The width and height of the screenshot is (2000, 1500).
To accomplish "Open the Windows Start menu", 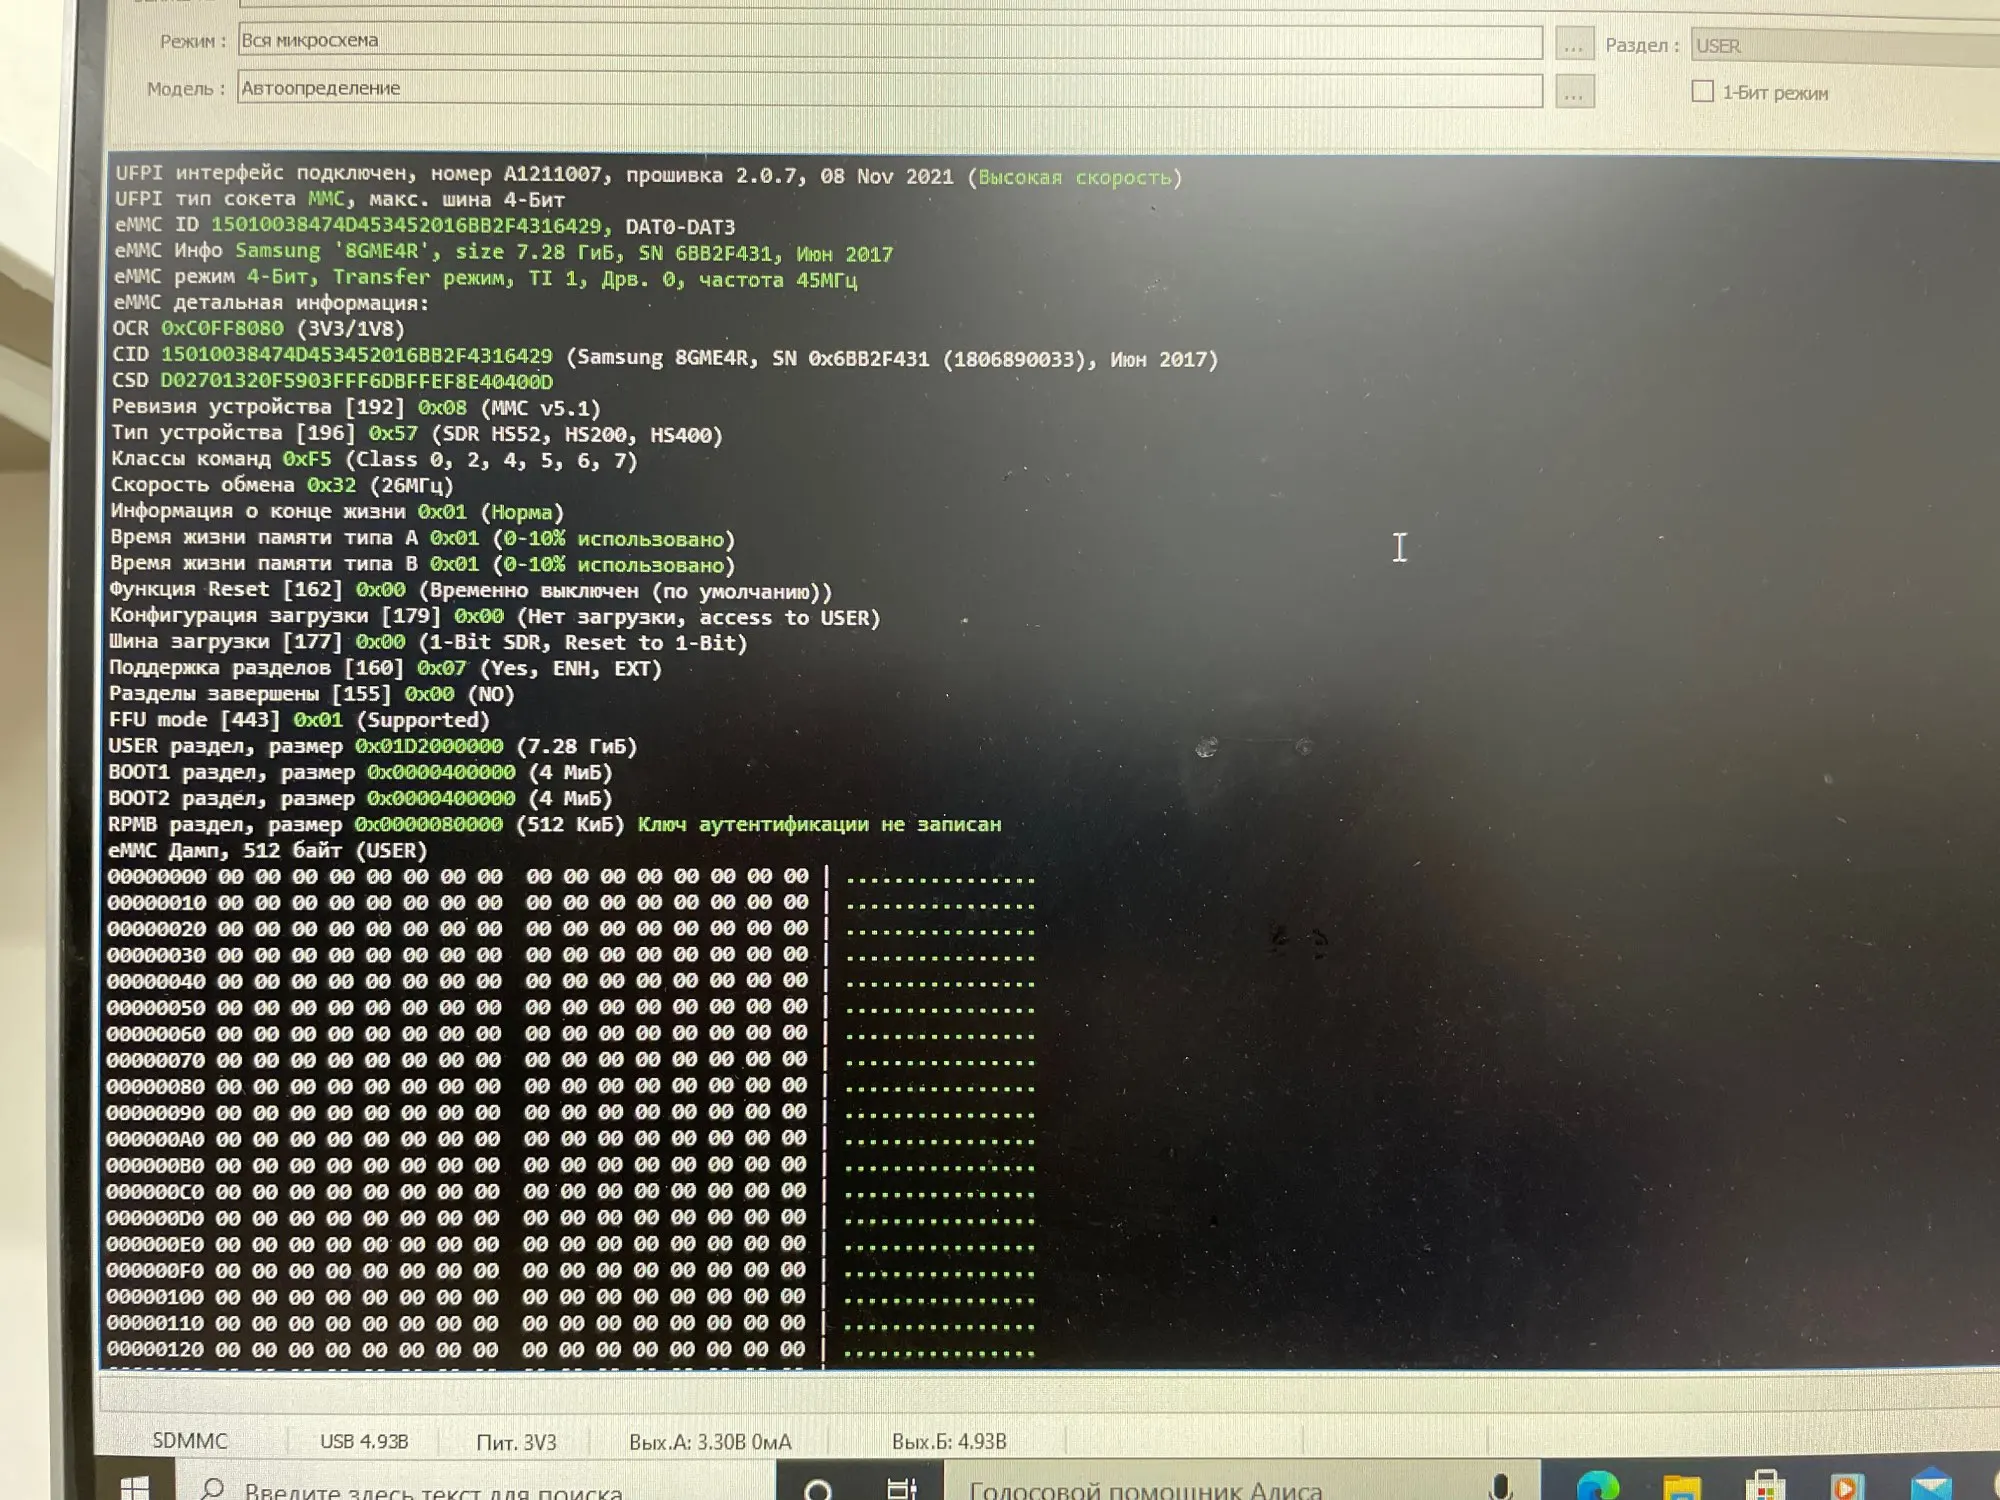I will point(135,1488).
